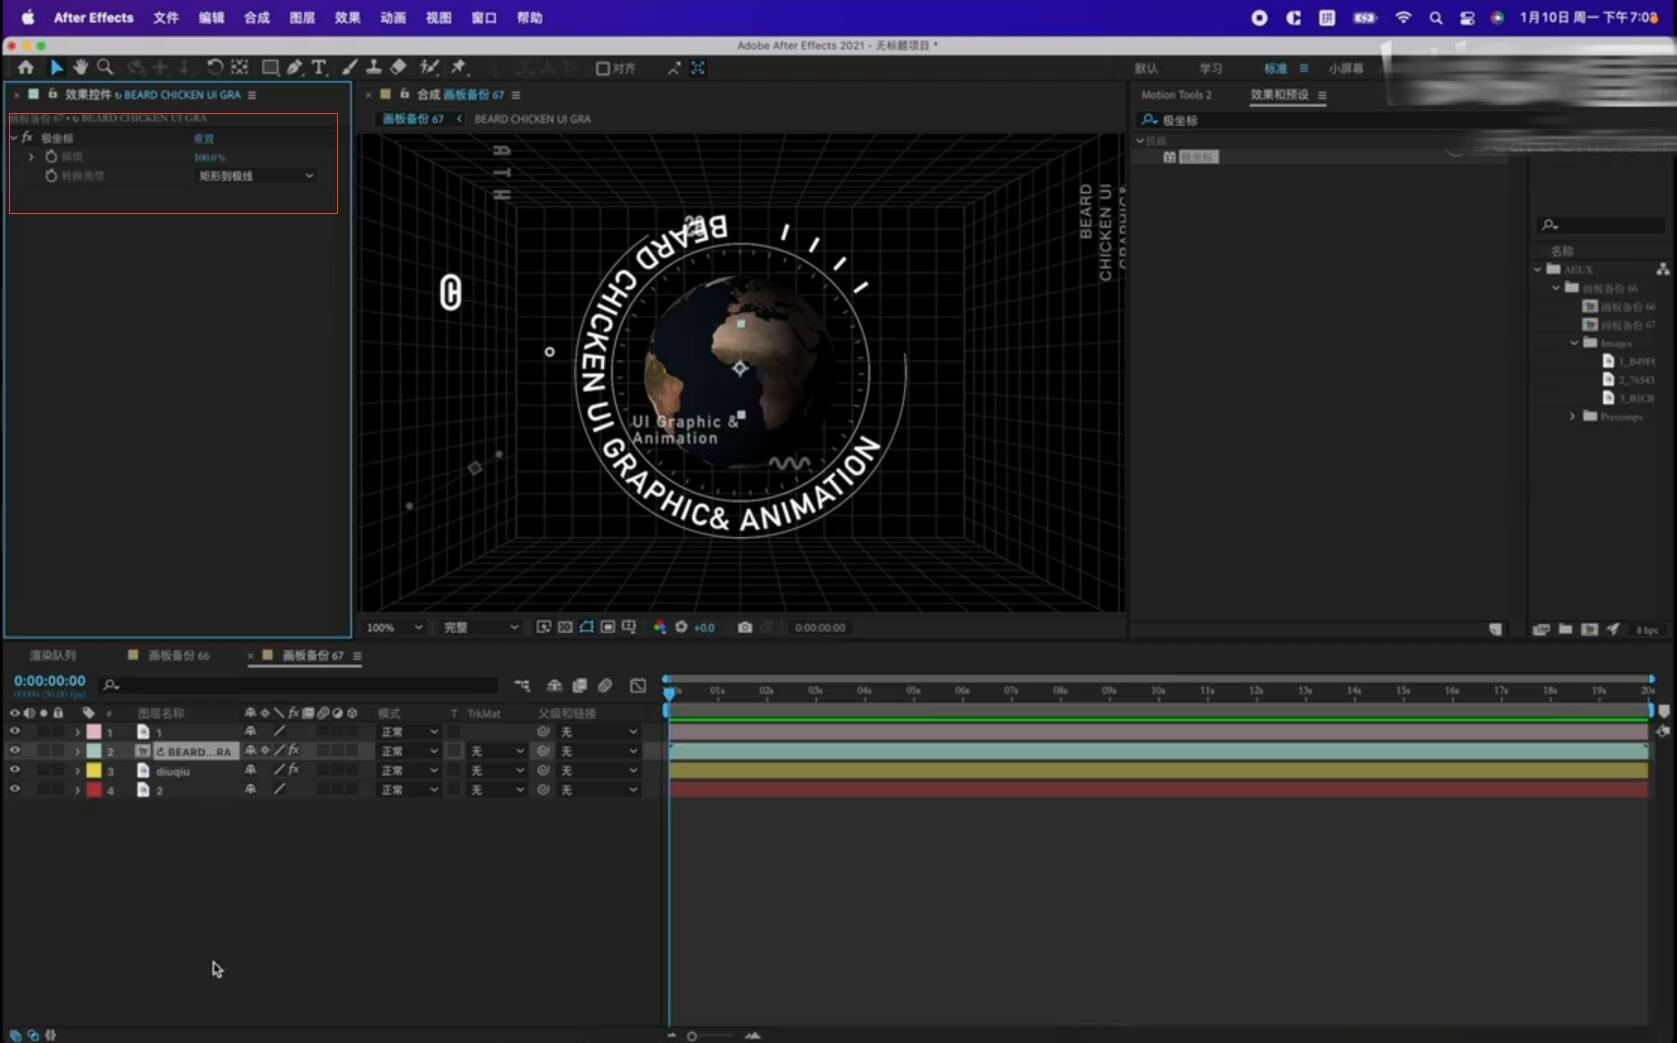Open the 文件 menu
This screenshot has height=1043, width=1677.
click(x=166, y=17)
